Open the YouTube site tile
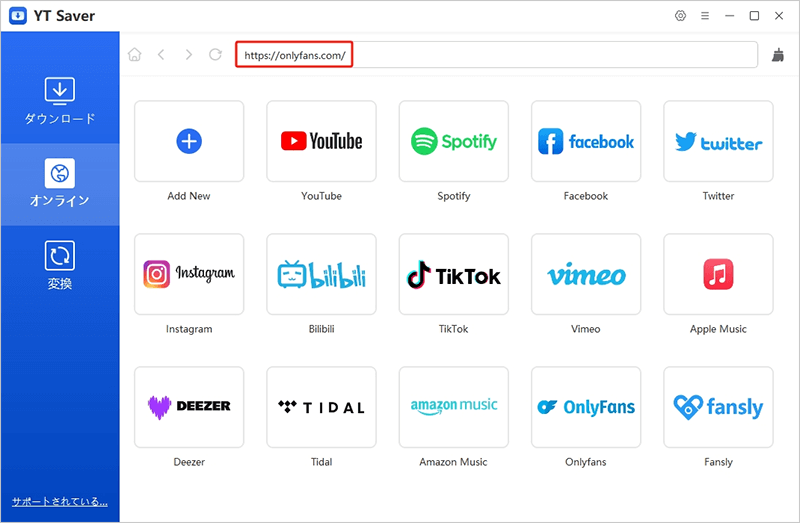The height and width of the screenshot is (523, 800). [321, 141]
